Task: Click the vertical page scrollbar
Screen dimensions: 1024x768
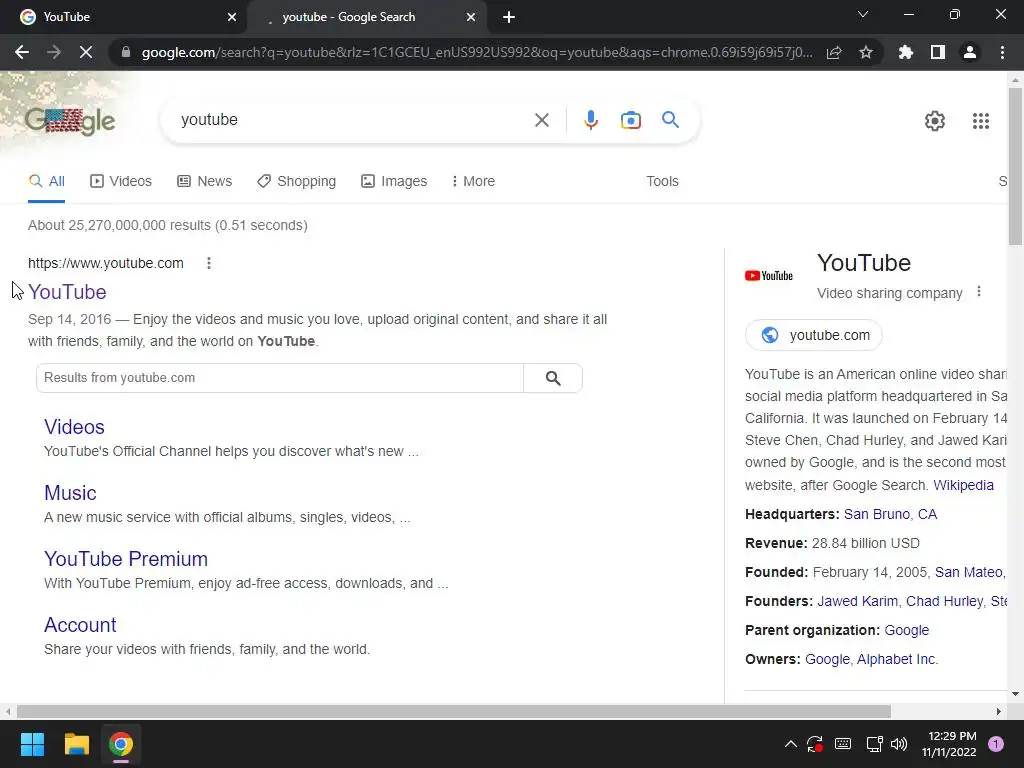Action: click(x=1016, y=167)
